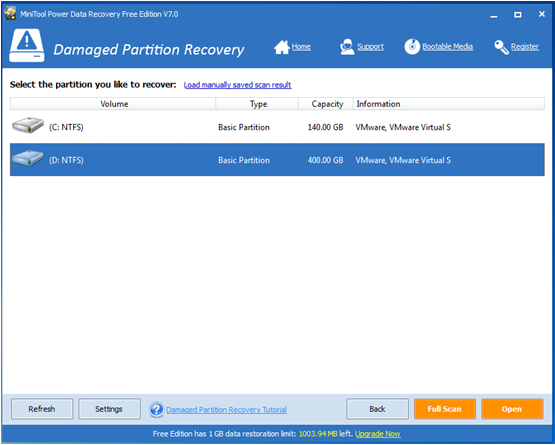Open the Settings button
The height and width of the screenshot is (445, 555).
click(x=109, y=409)
